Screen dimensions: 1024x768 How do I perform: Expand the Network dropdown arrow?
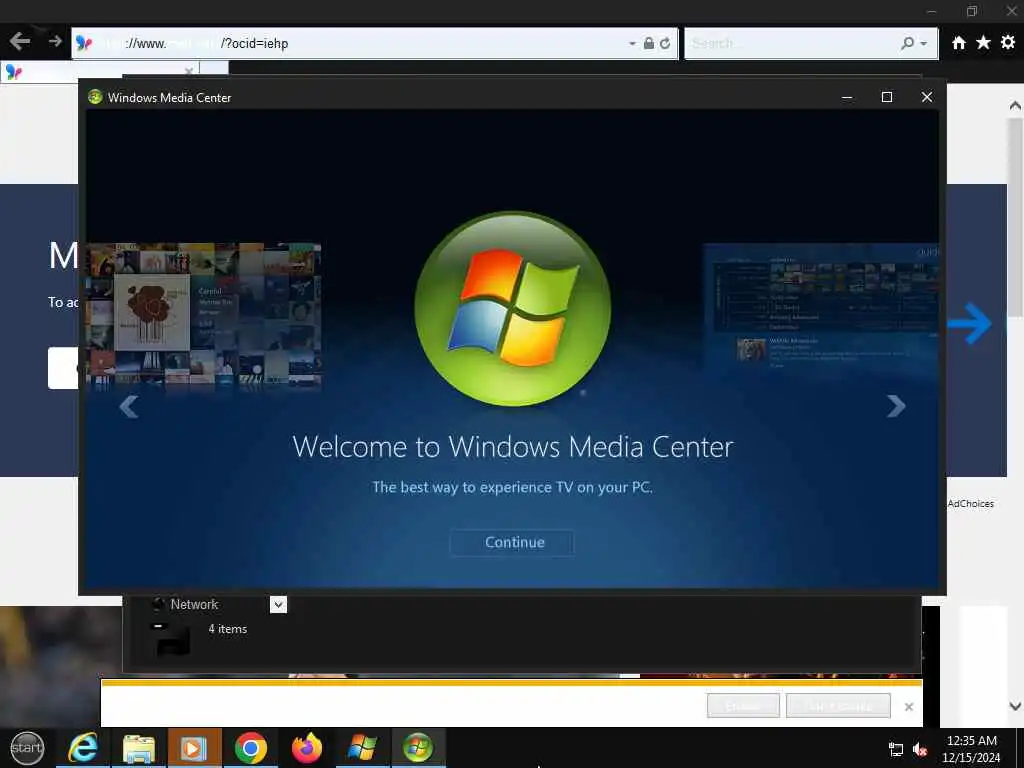tap(278, 605)
